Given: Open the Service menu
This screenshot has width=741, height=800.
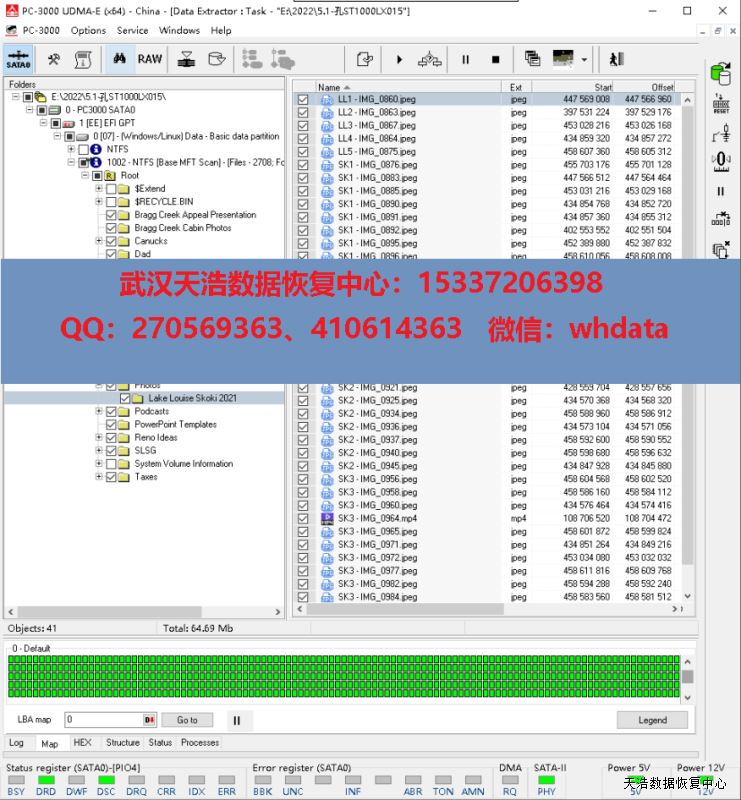Looking at the screenshot, I should (132, 30).
